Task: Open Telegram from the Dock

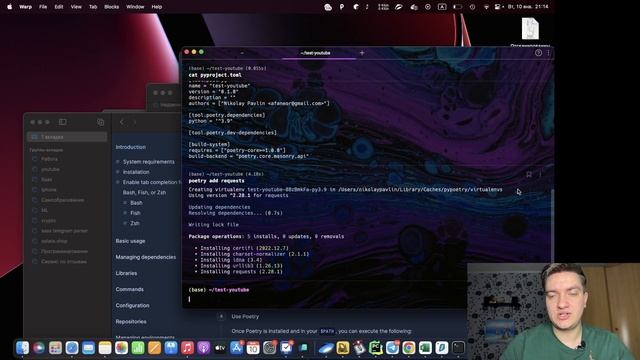Action: 392,348
